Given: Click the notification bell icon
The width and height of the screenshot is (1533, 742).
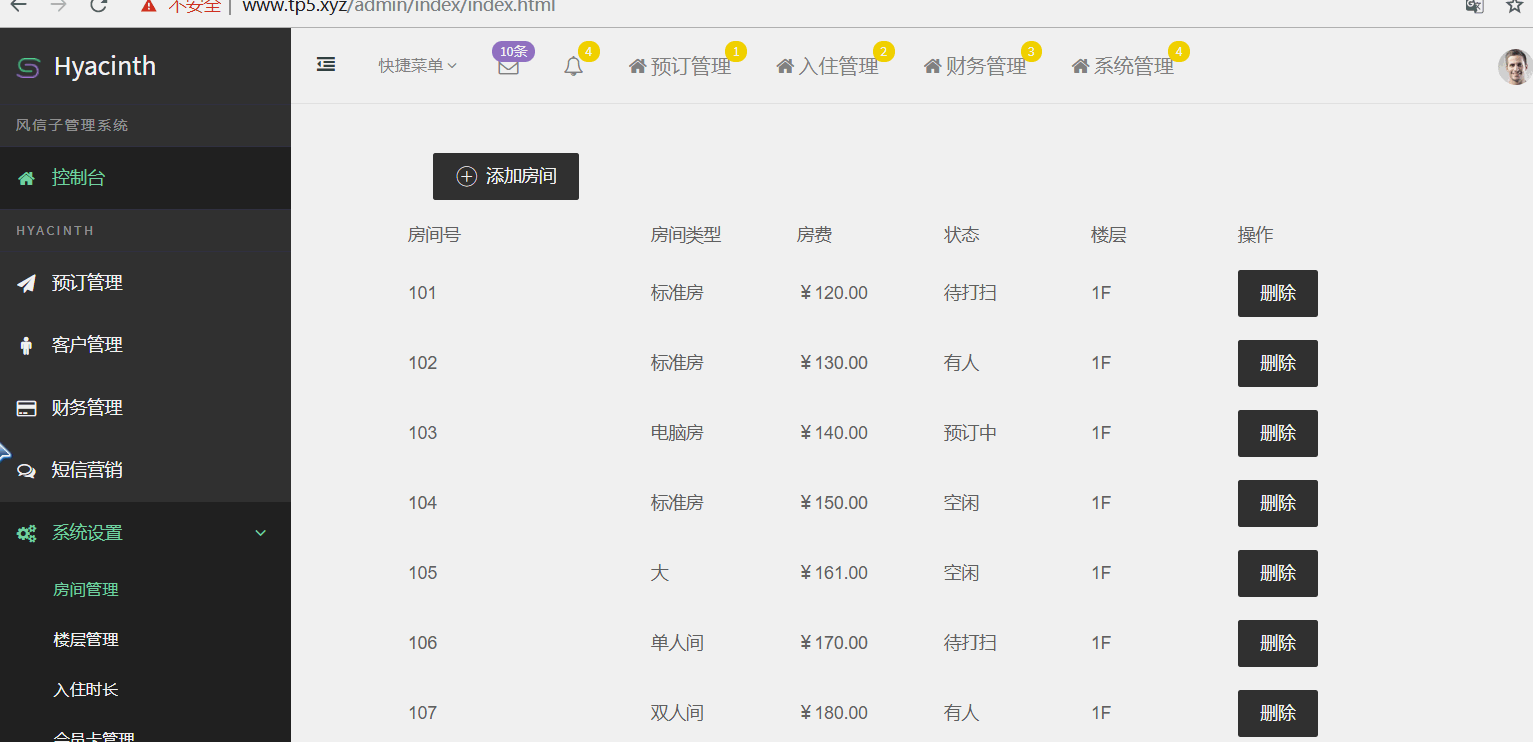Looking at the screenshot, I should [x=573, y=67].
